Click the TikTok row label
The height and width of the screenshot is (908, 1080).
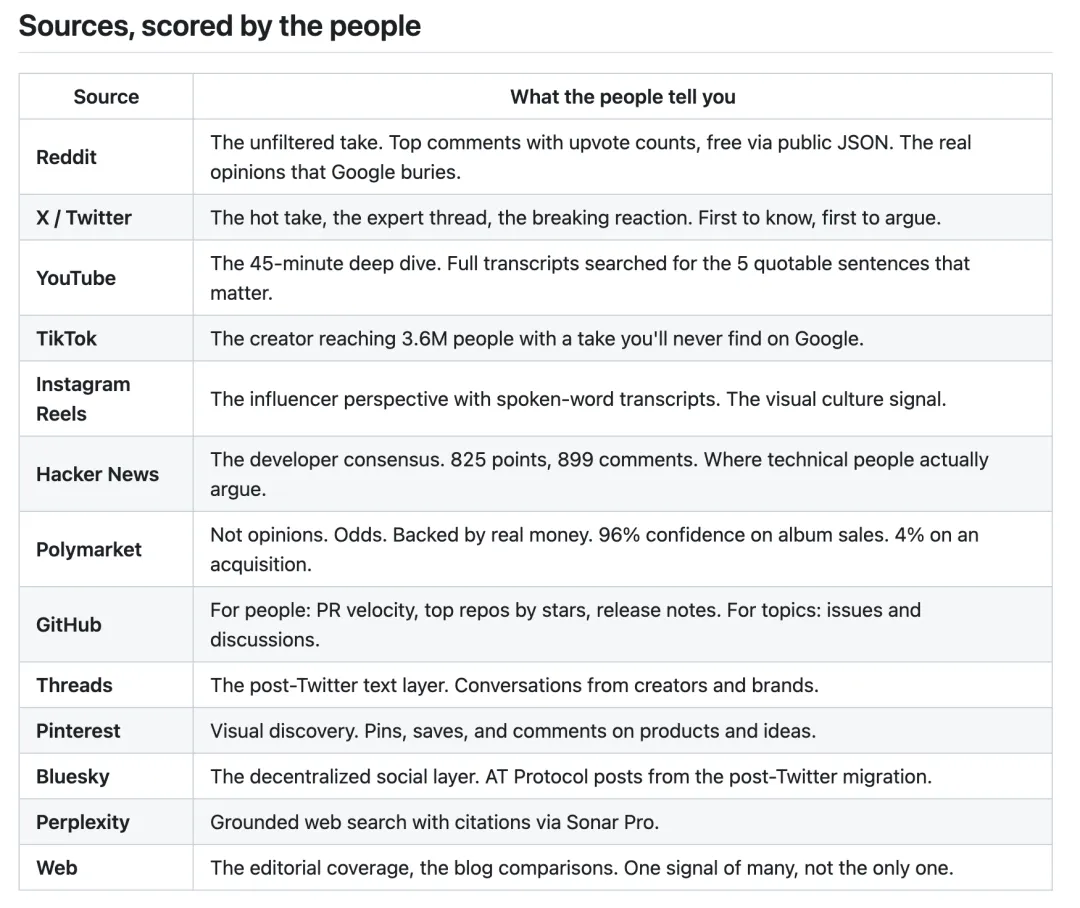(x=66, y=338)
